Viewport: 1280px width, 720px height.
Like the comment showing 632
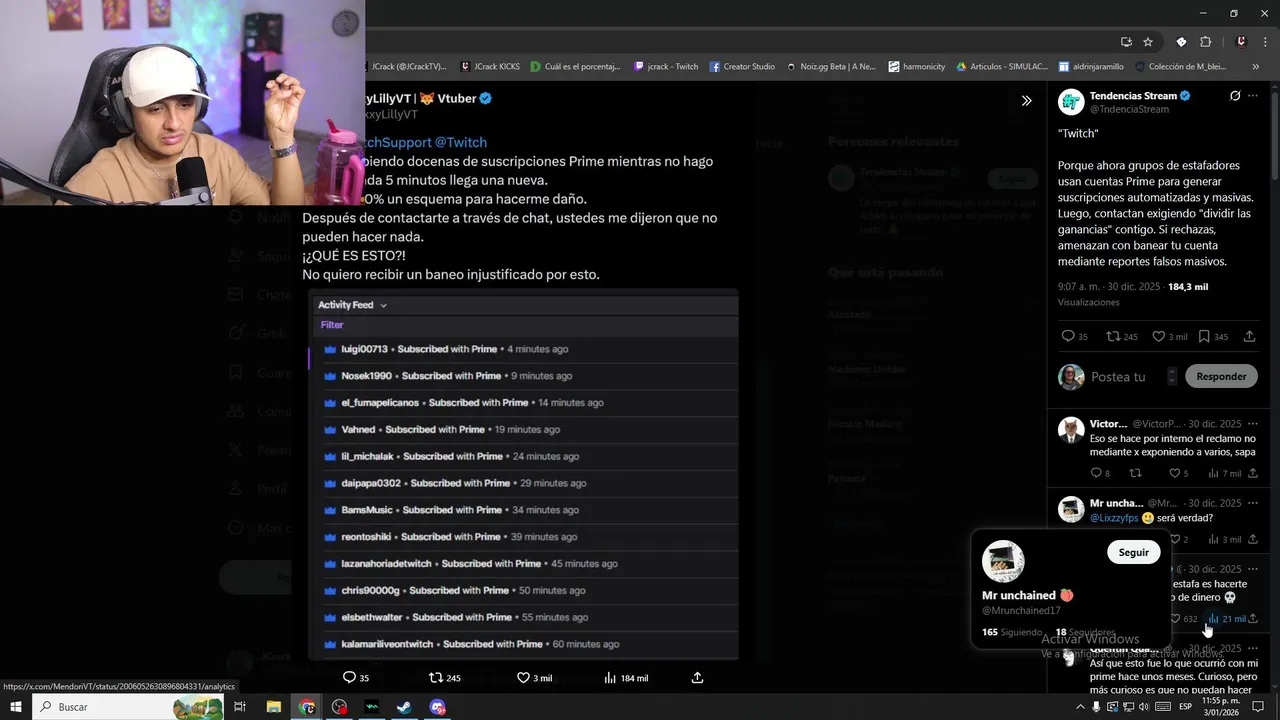click(x=1182, y=619)
